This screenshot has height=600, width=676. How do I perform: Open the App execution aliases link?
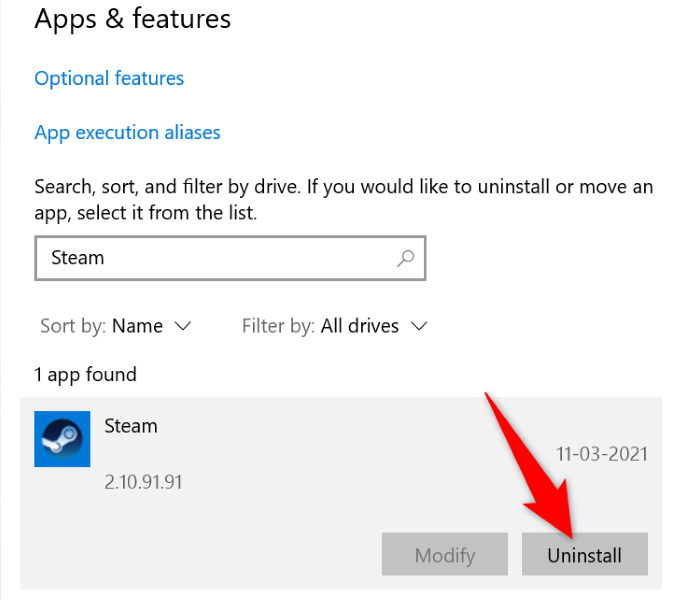(x=127, y=132)
